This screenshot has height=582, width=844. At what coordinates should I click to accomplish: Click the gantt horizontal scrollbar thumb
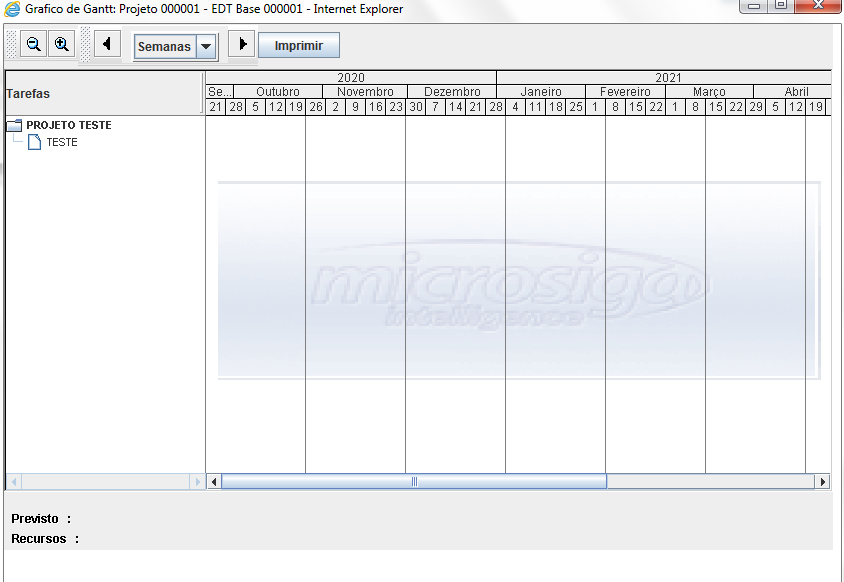point(414,481)
